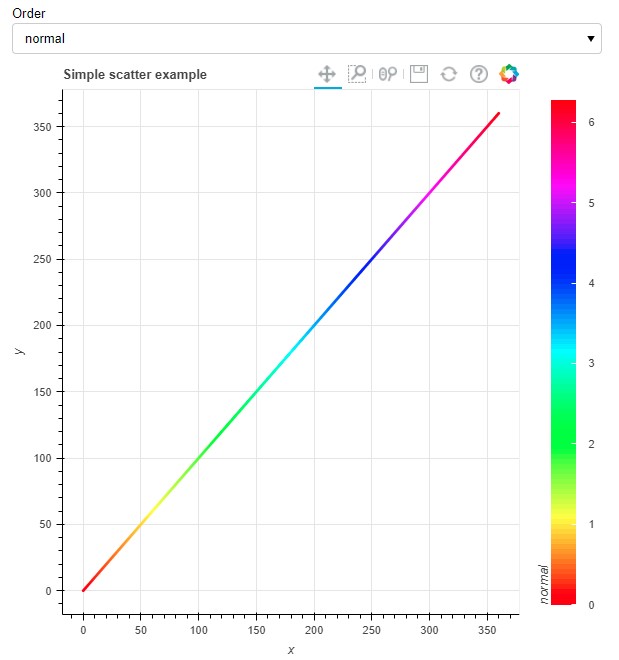This screenshot has width=619, height=660.
Task: Click x-axis tick label 250
Action: [371, 630]
